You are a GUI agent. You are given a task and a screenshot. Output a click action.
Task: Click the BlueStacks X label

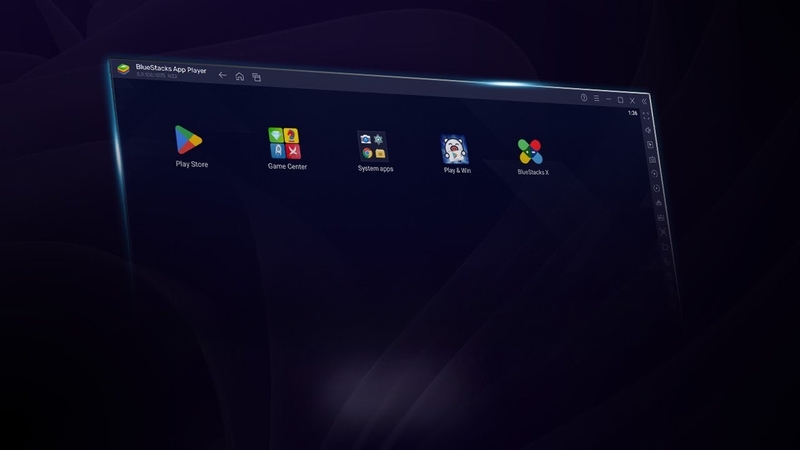pos(533,172)
